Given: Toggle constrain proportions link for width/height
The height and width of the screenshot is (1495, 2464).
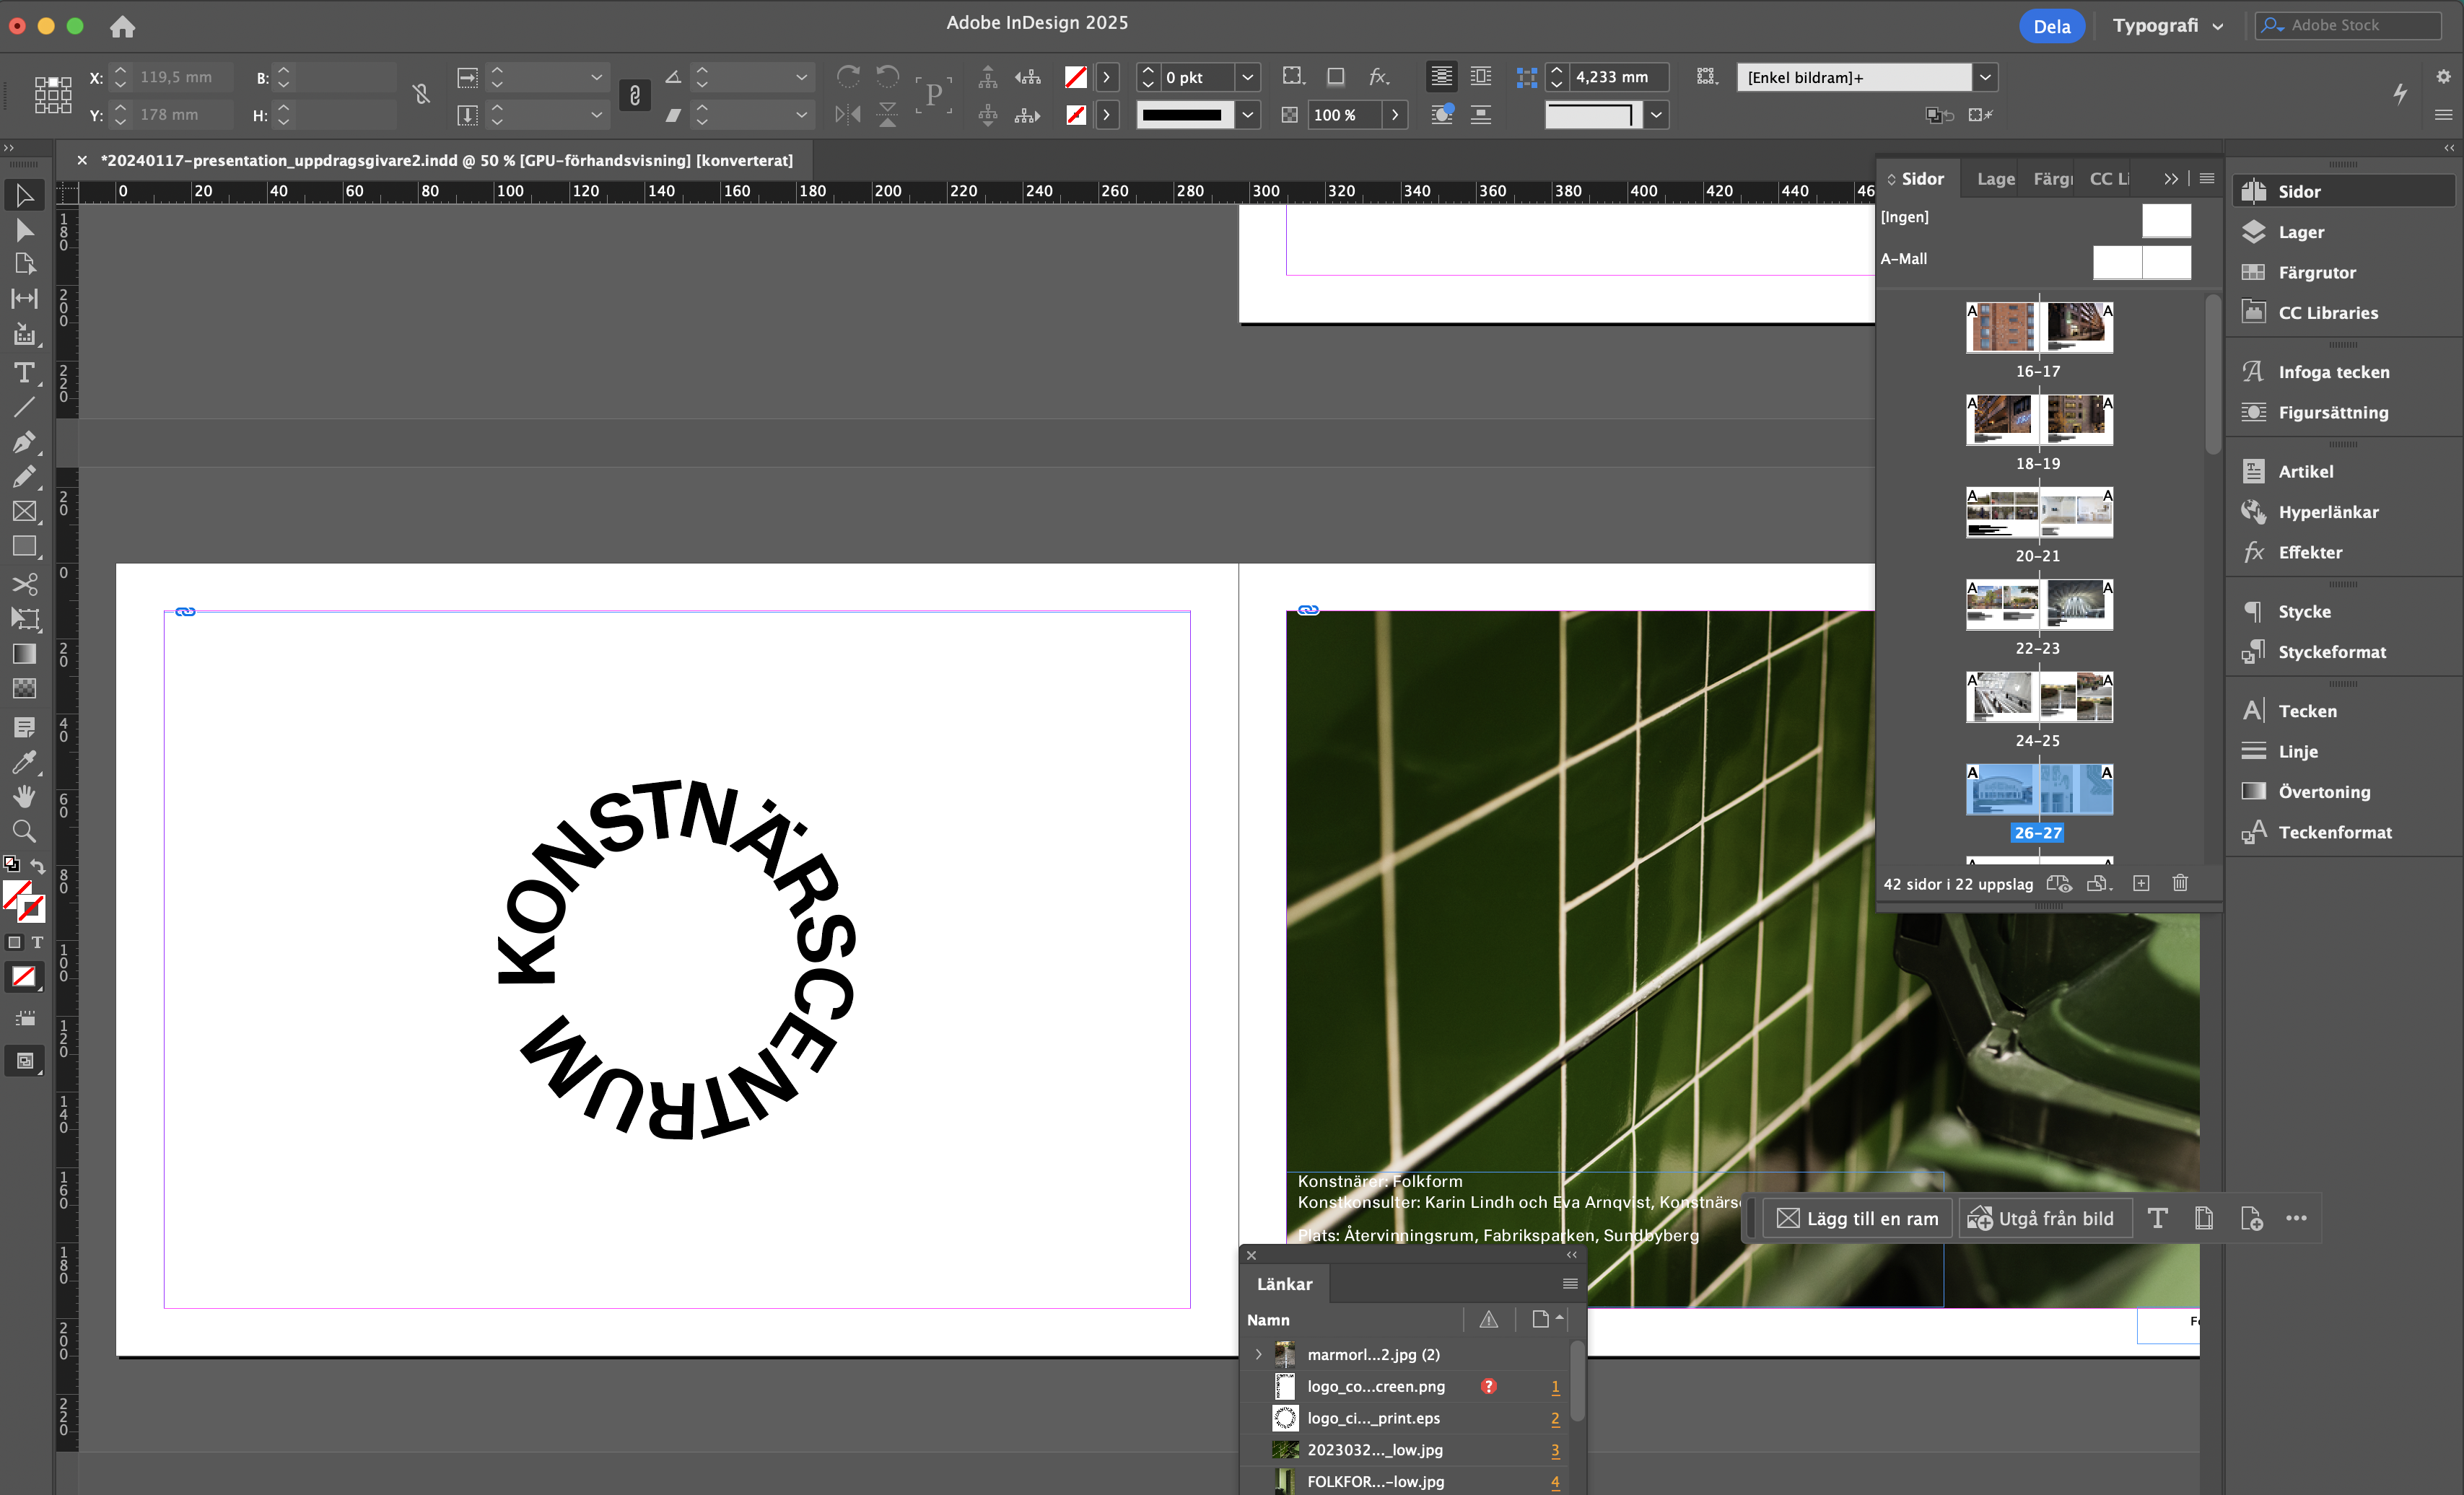Looking at the screenshot, I should point(421,95).
